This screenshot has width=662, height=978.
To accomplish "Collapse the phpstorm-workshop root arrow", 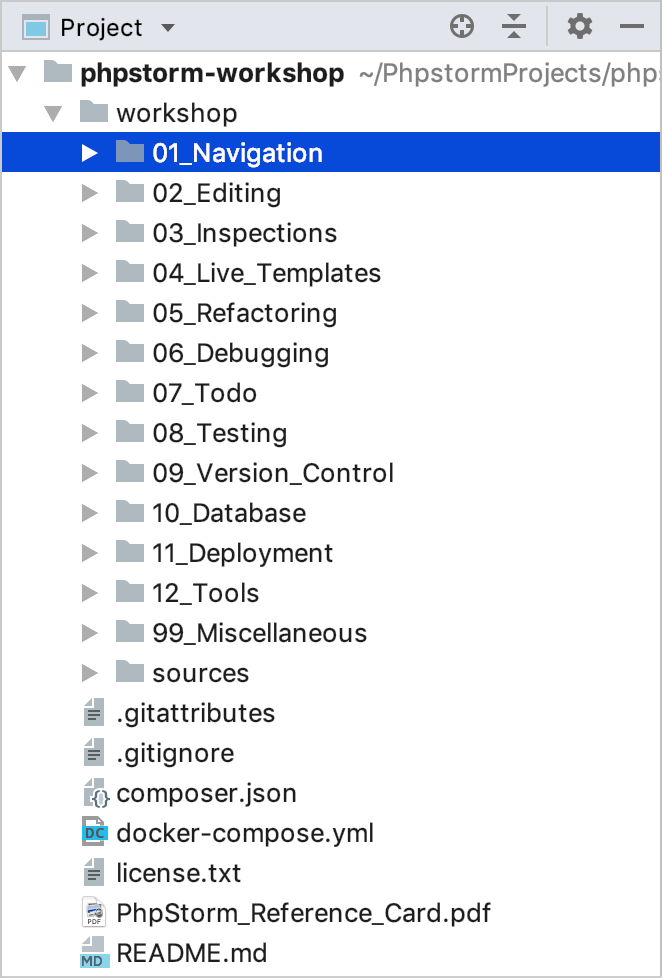I will pyautogui.click(x=17, y=74).
